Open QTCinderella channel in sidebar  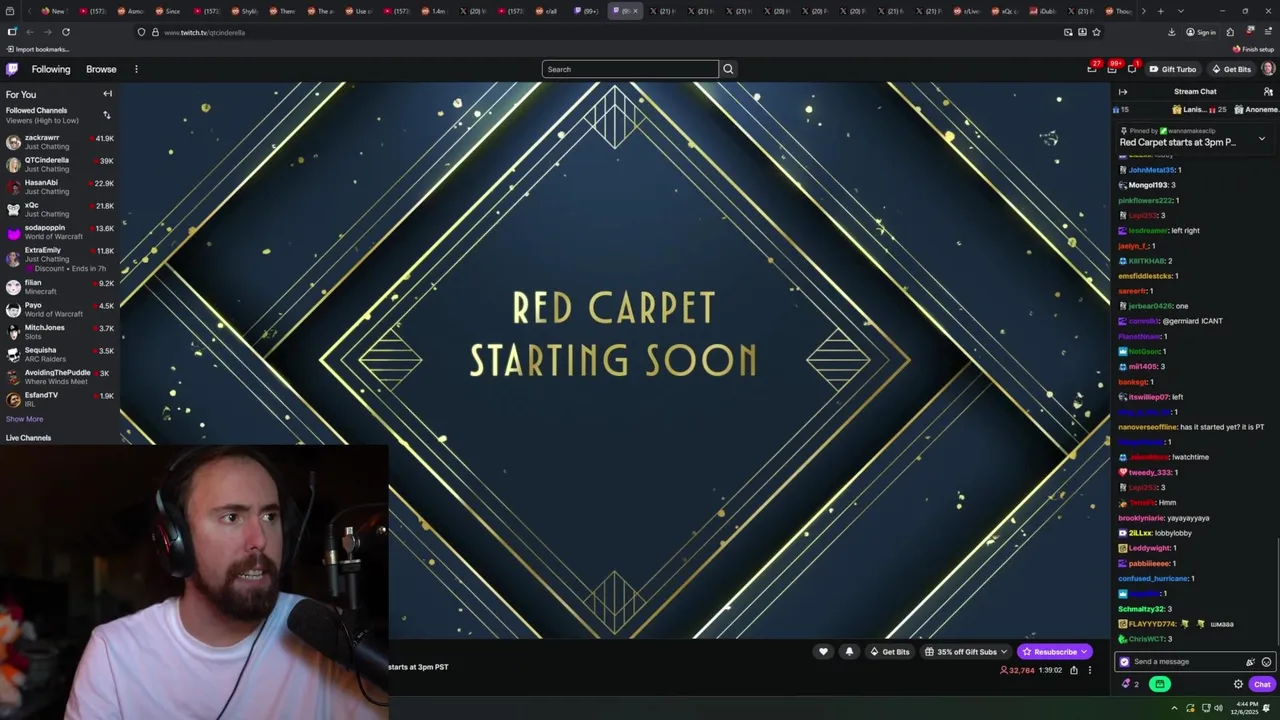pos(59,164)
